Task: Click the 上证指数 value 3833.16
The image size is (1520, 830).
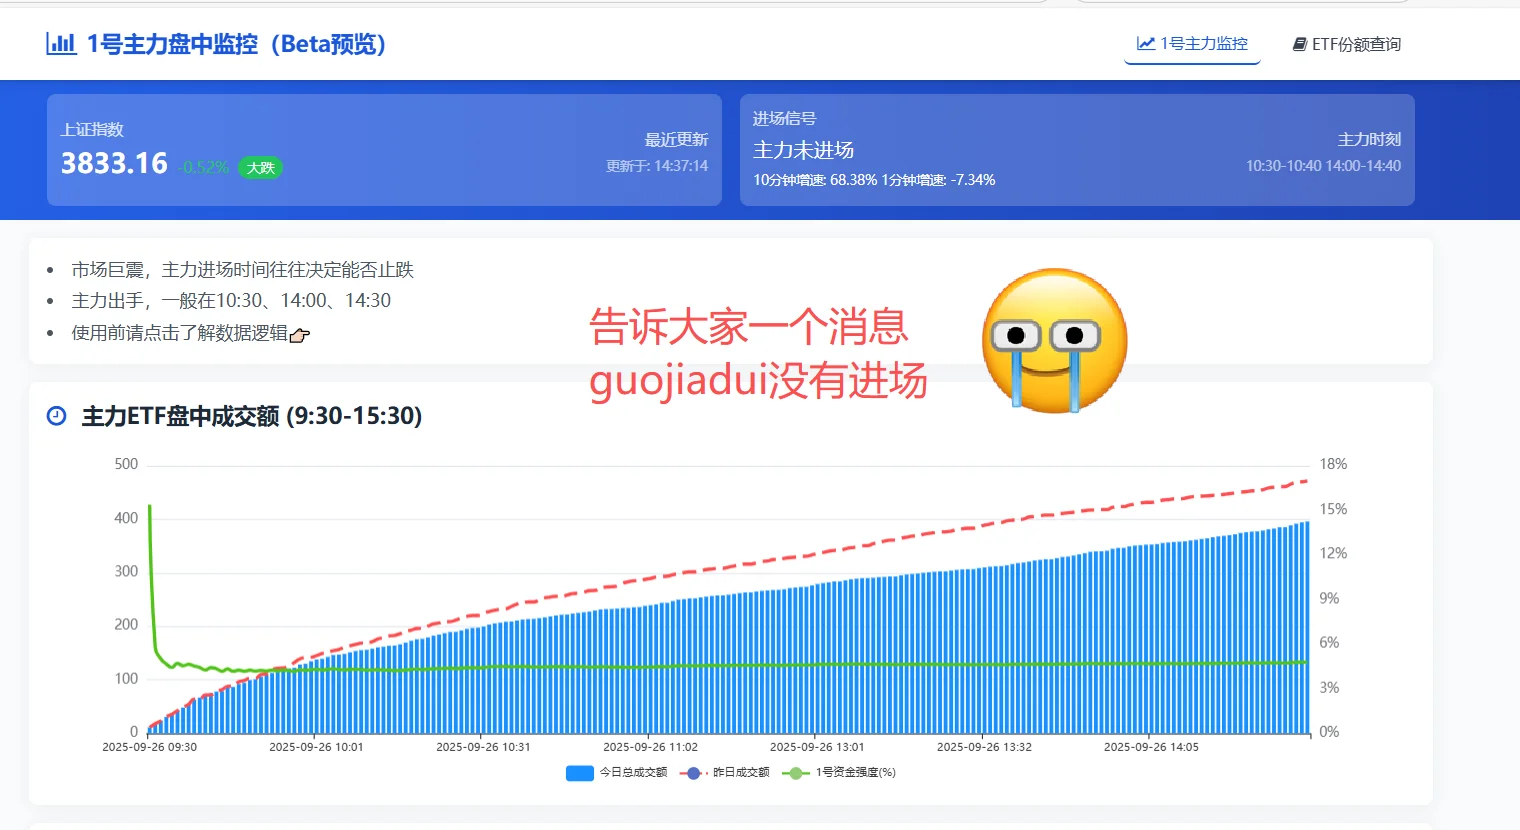Action: pyautogui.click(x=112, y=163)
